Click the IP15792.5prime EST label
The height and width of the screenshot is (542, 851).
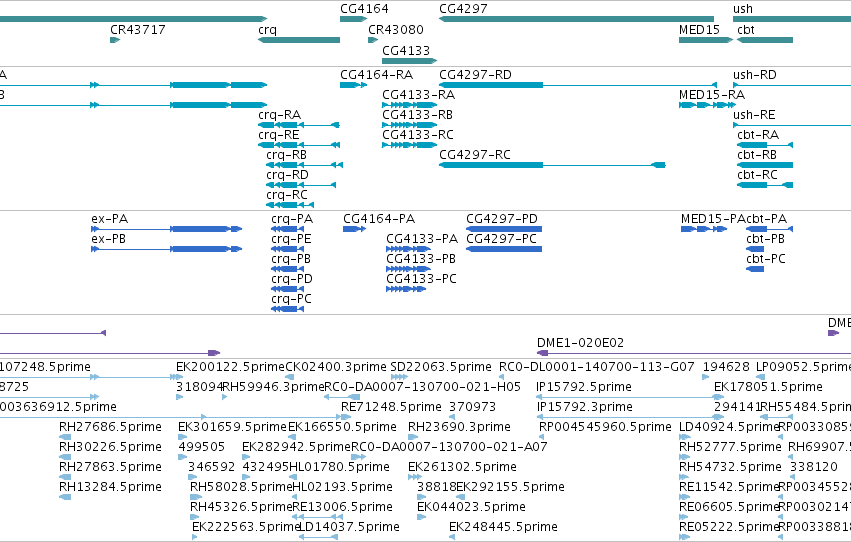pos(584,387)
